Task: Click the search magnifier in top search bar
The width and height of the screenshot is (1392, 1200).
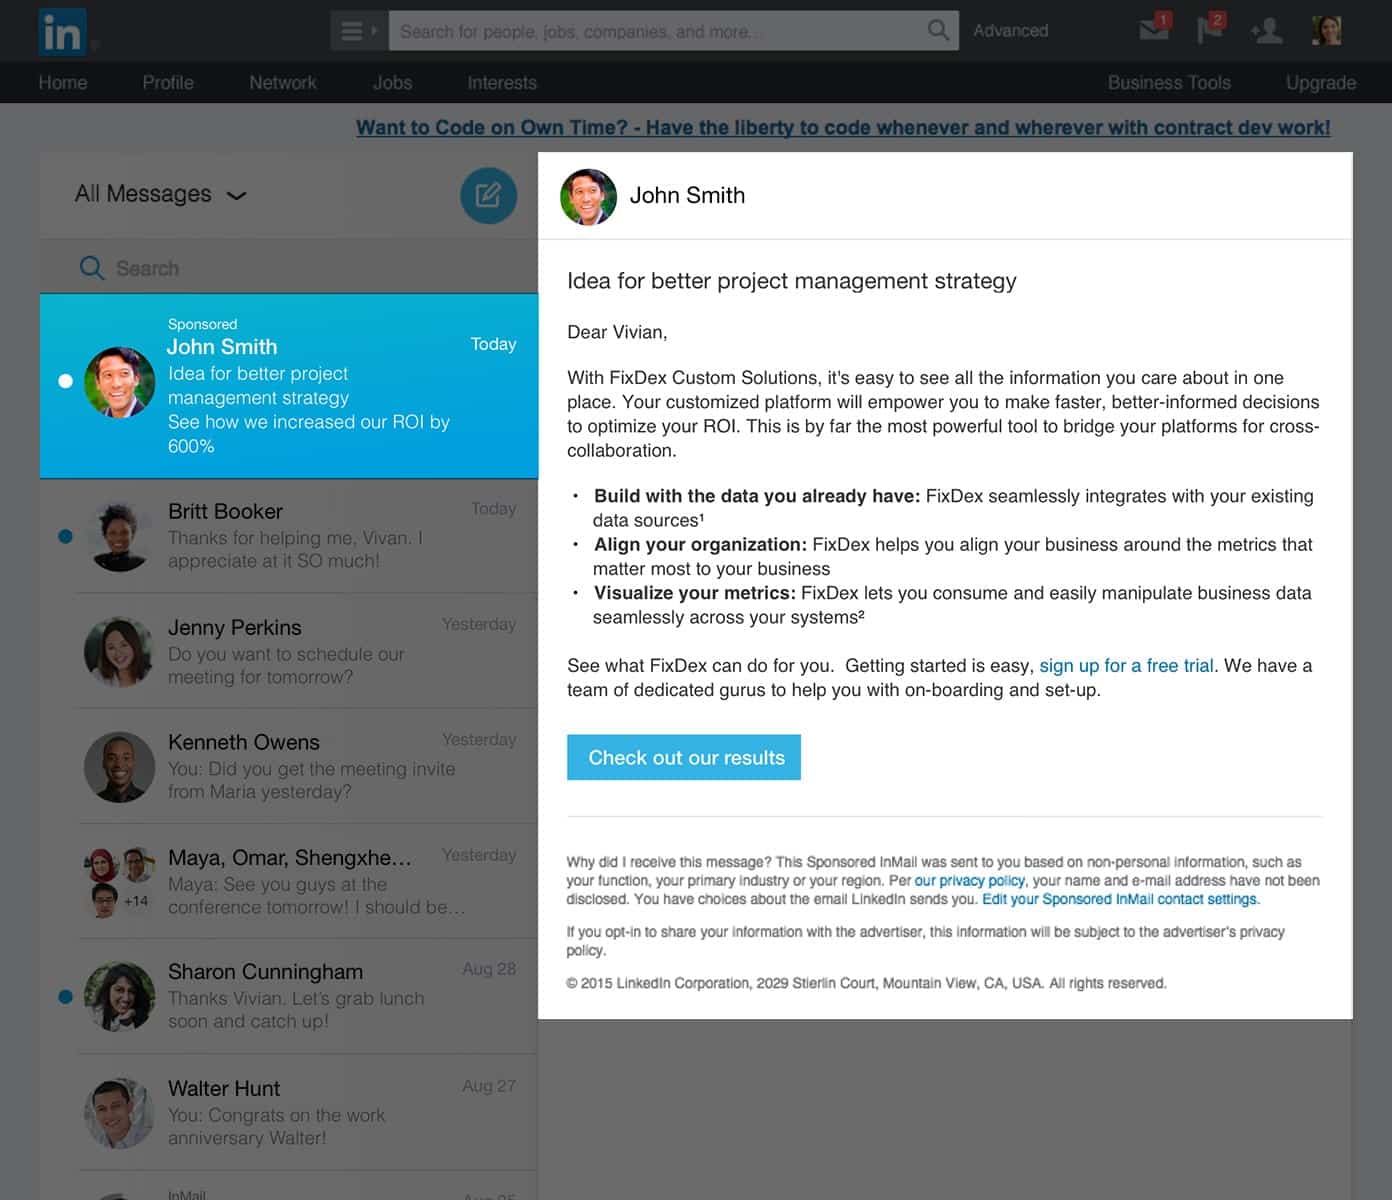Action: point(937,31)
